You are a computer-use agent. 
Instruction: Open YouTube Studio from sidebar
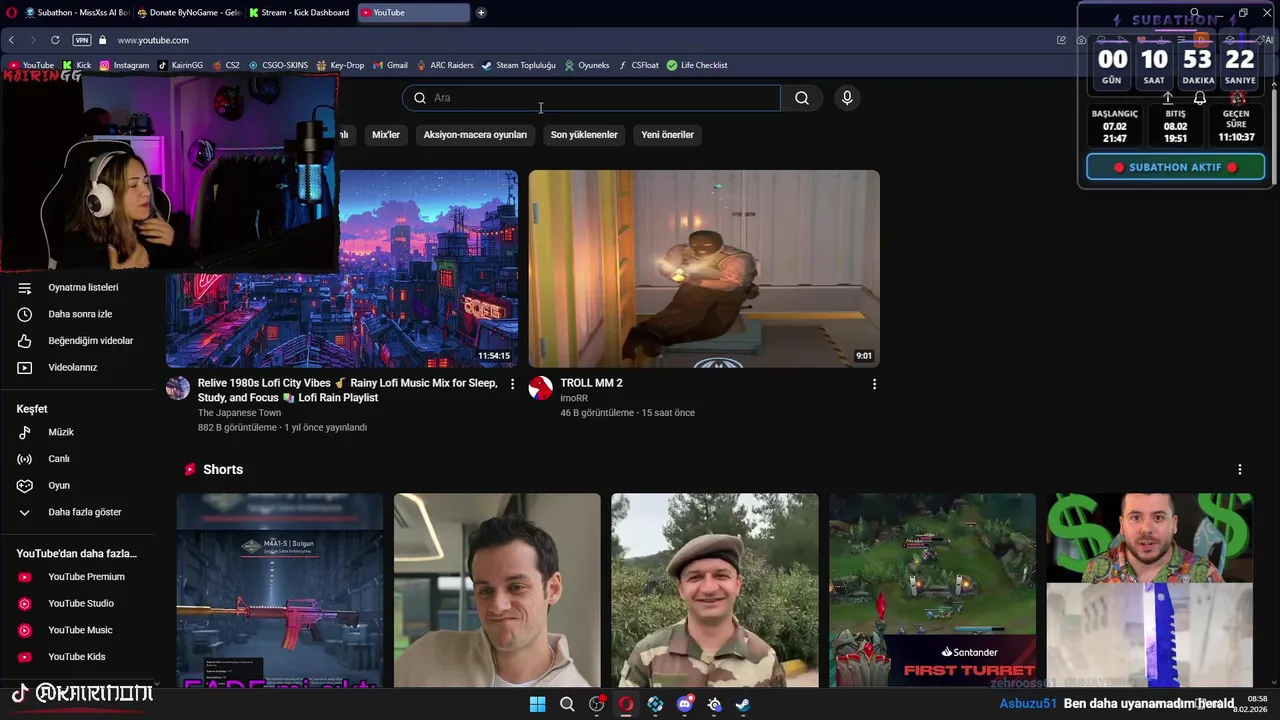click(x=80, y=604)
